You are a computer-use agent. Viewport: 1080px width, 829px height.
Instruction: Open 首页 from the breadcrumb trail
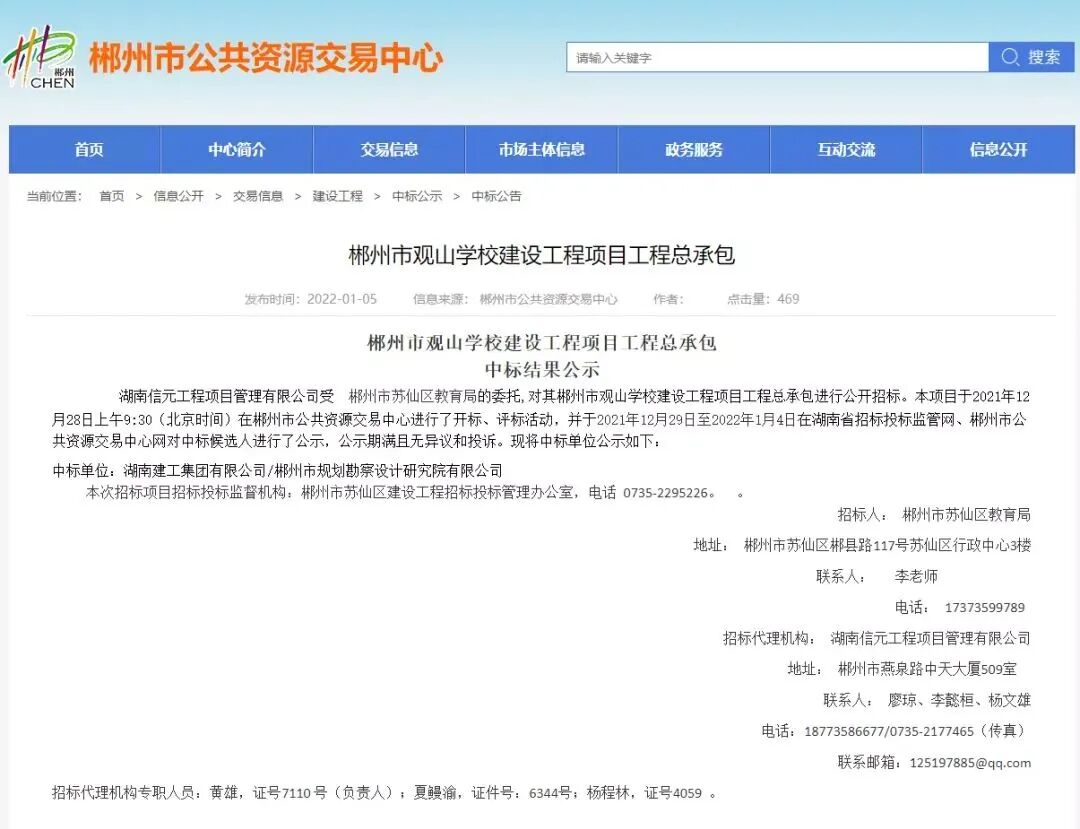pos(112,197)
